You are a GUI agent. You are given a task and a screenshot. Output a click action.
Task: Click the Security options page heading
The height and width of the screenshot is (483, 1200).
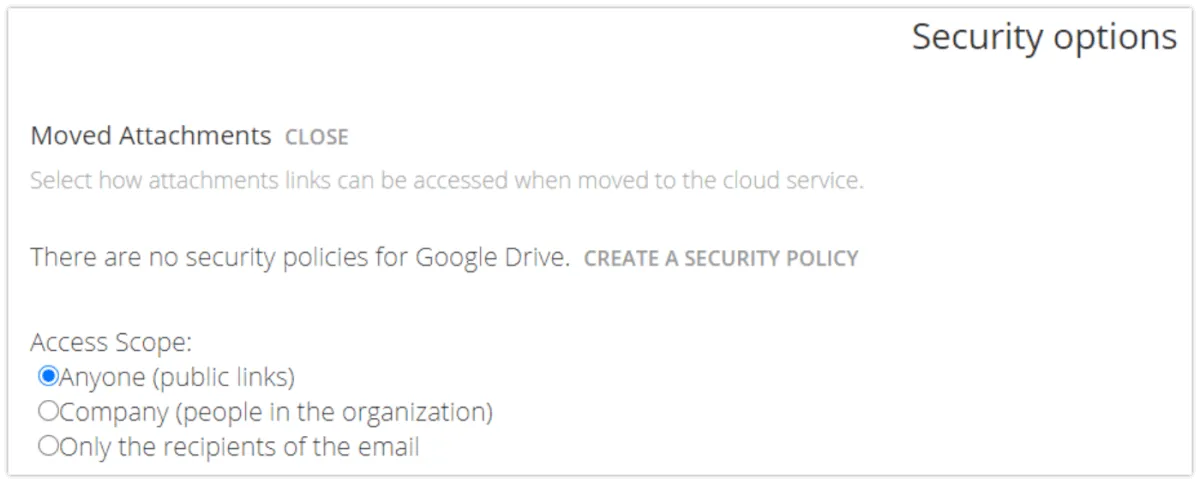coord(1044,38)
